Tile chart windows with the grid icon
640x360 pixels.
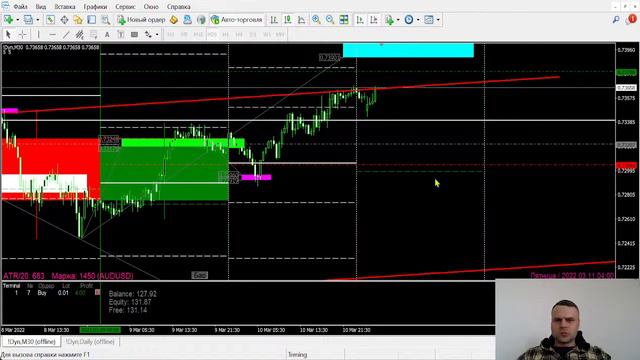344,20
